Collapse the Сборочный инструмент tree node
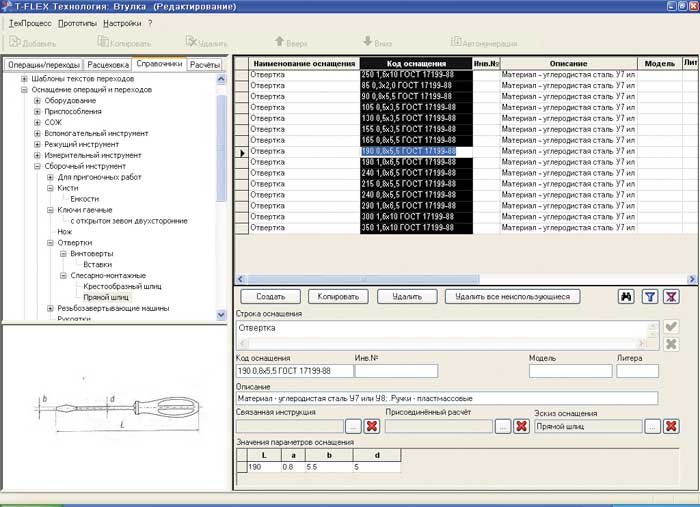The height and width of the screenshot is (507, 700). (37, 167)
